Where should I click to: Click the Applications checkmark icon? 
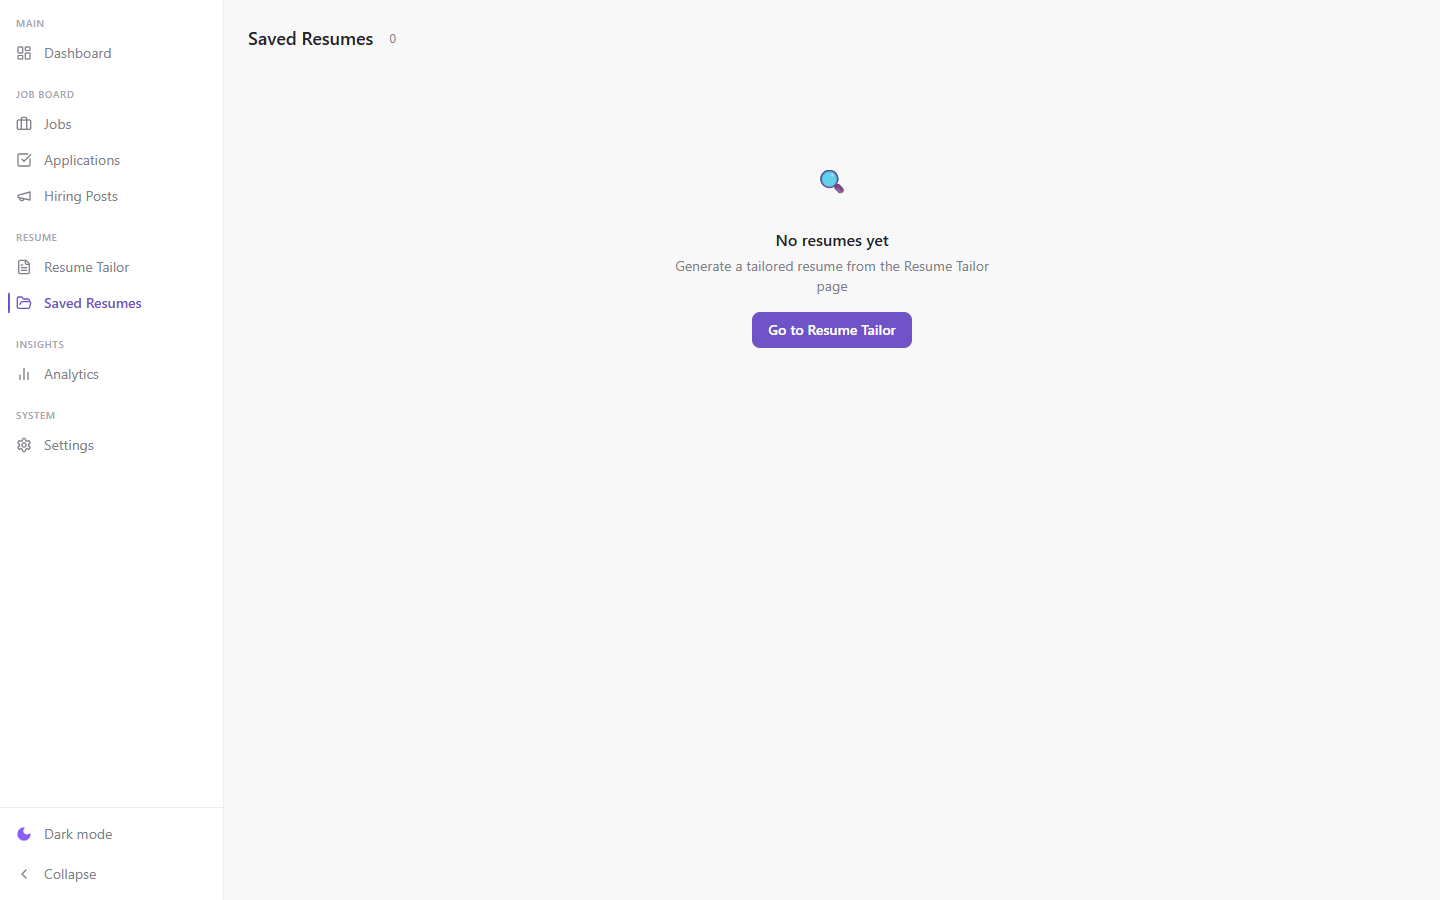(x=24, y=160)
